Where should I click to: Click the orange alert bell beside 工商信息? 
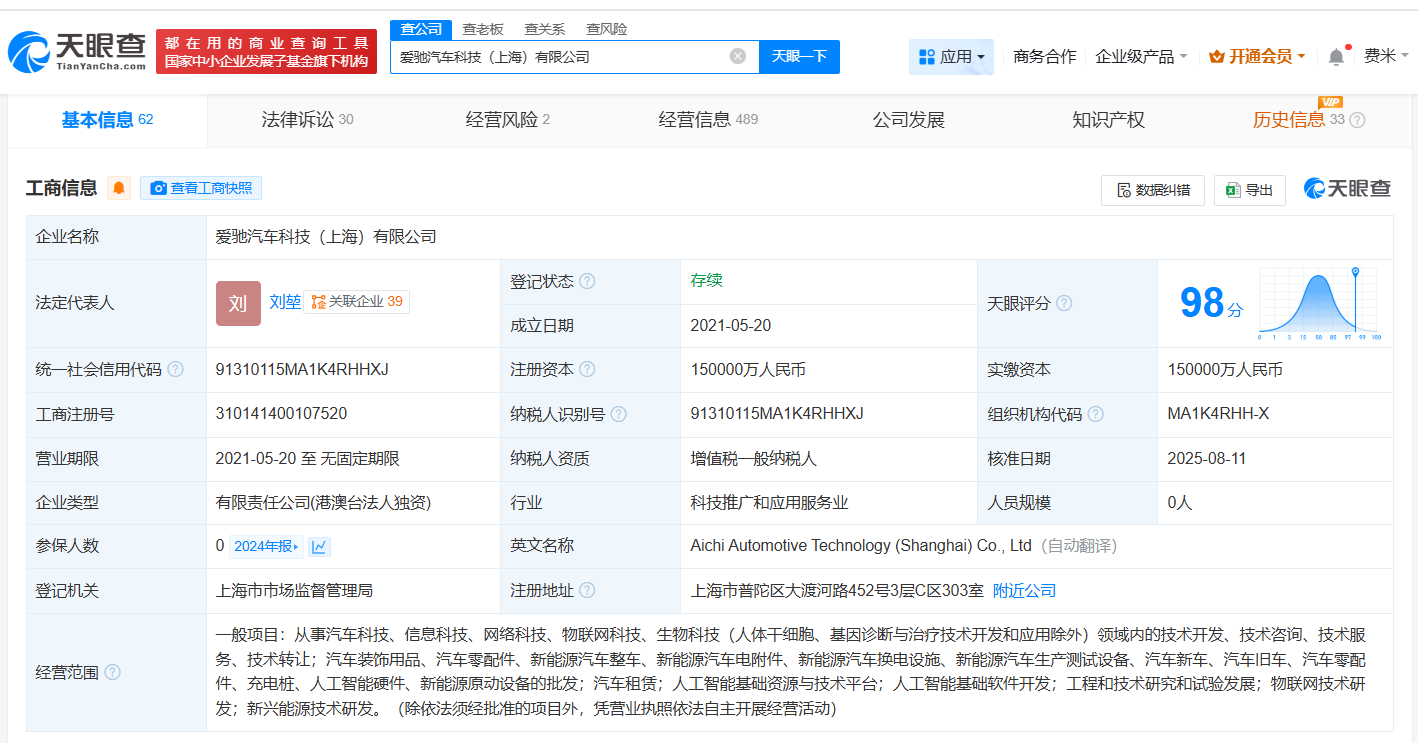click(118, 188)
